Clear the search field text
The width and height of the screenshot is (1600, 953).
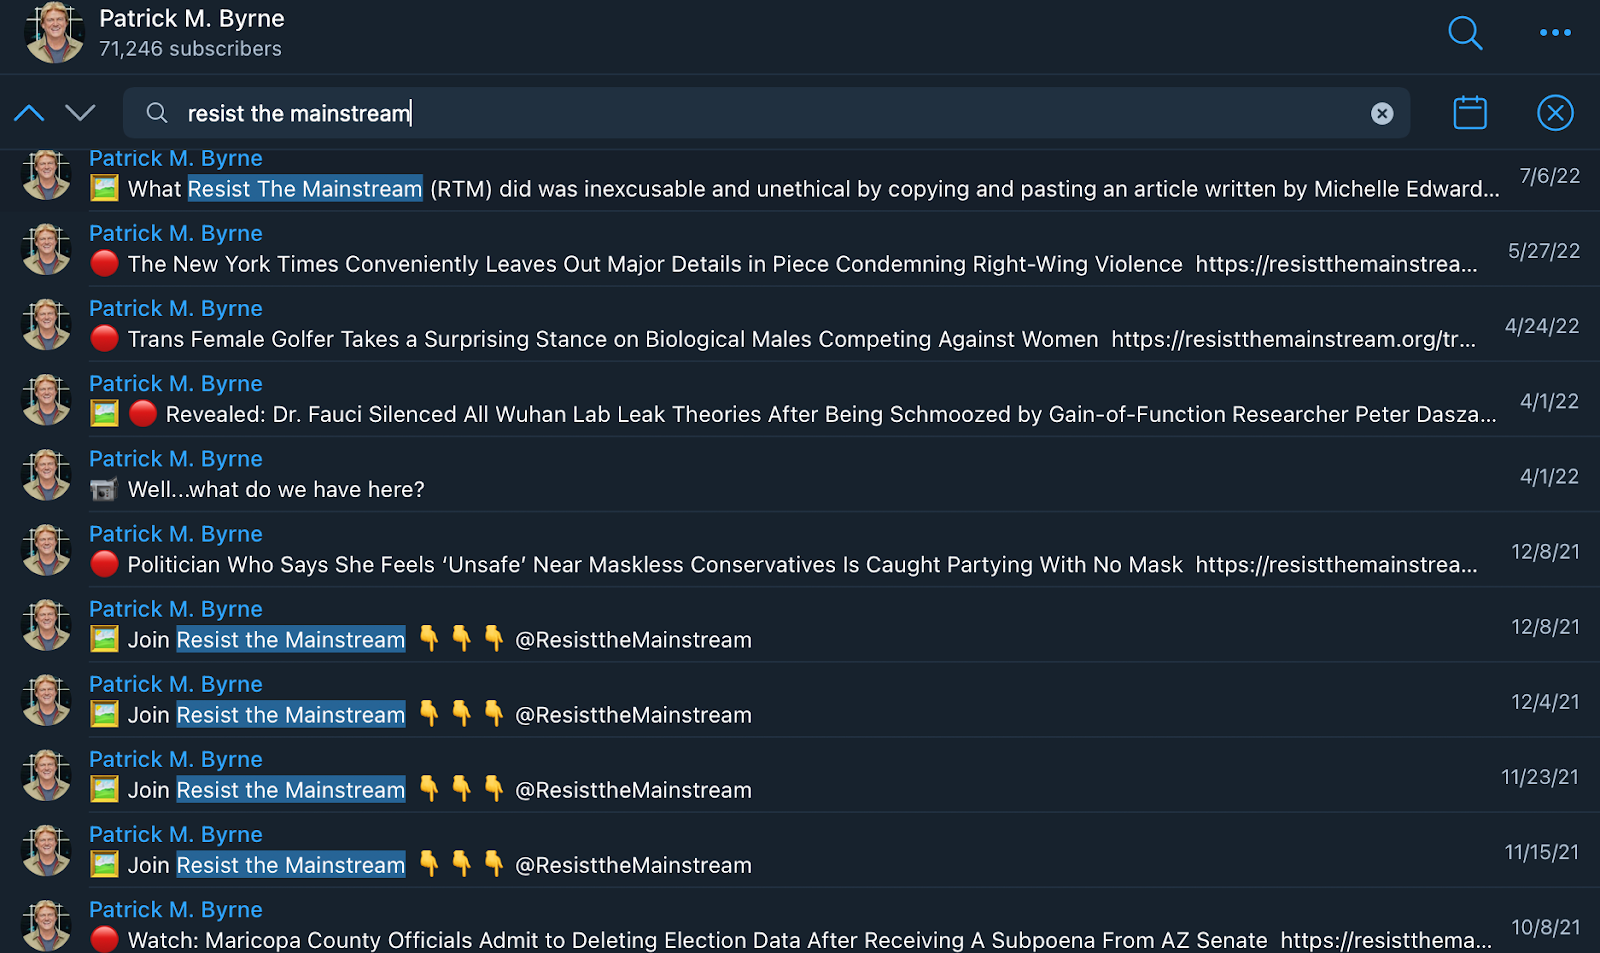[x=1382, y=114]
